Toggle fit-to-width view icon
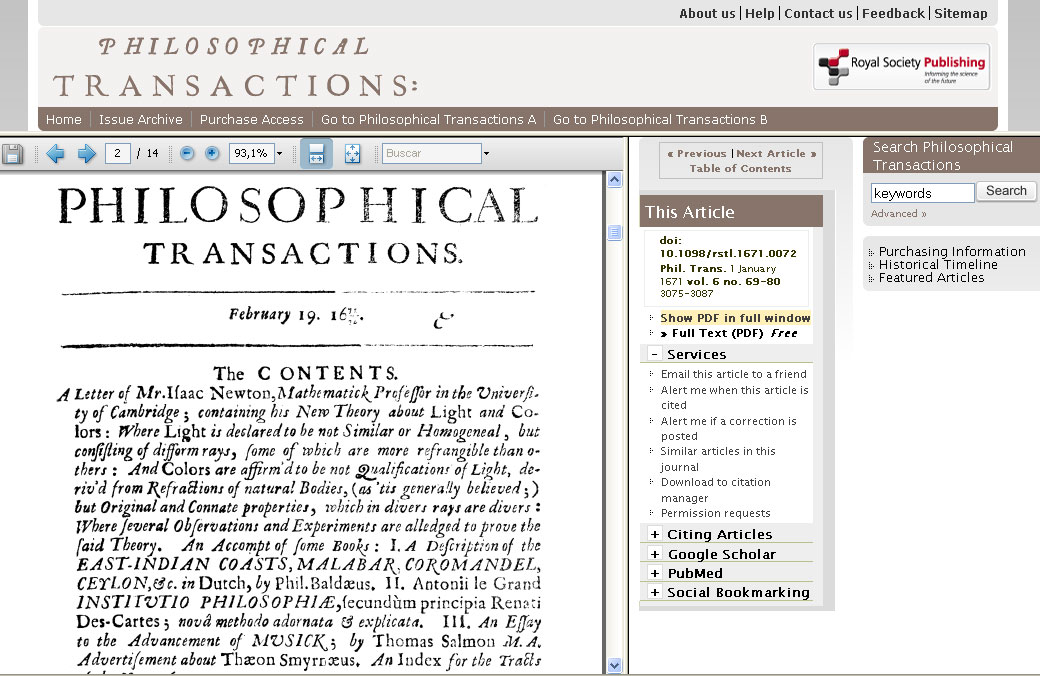Viewport: 1040px width, 676px height. (x=316, y=154)
